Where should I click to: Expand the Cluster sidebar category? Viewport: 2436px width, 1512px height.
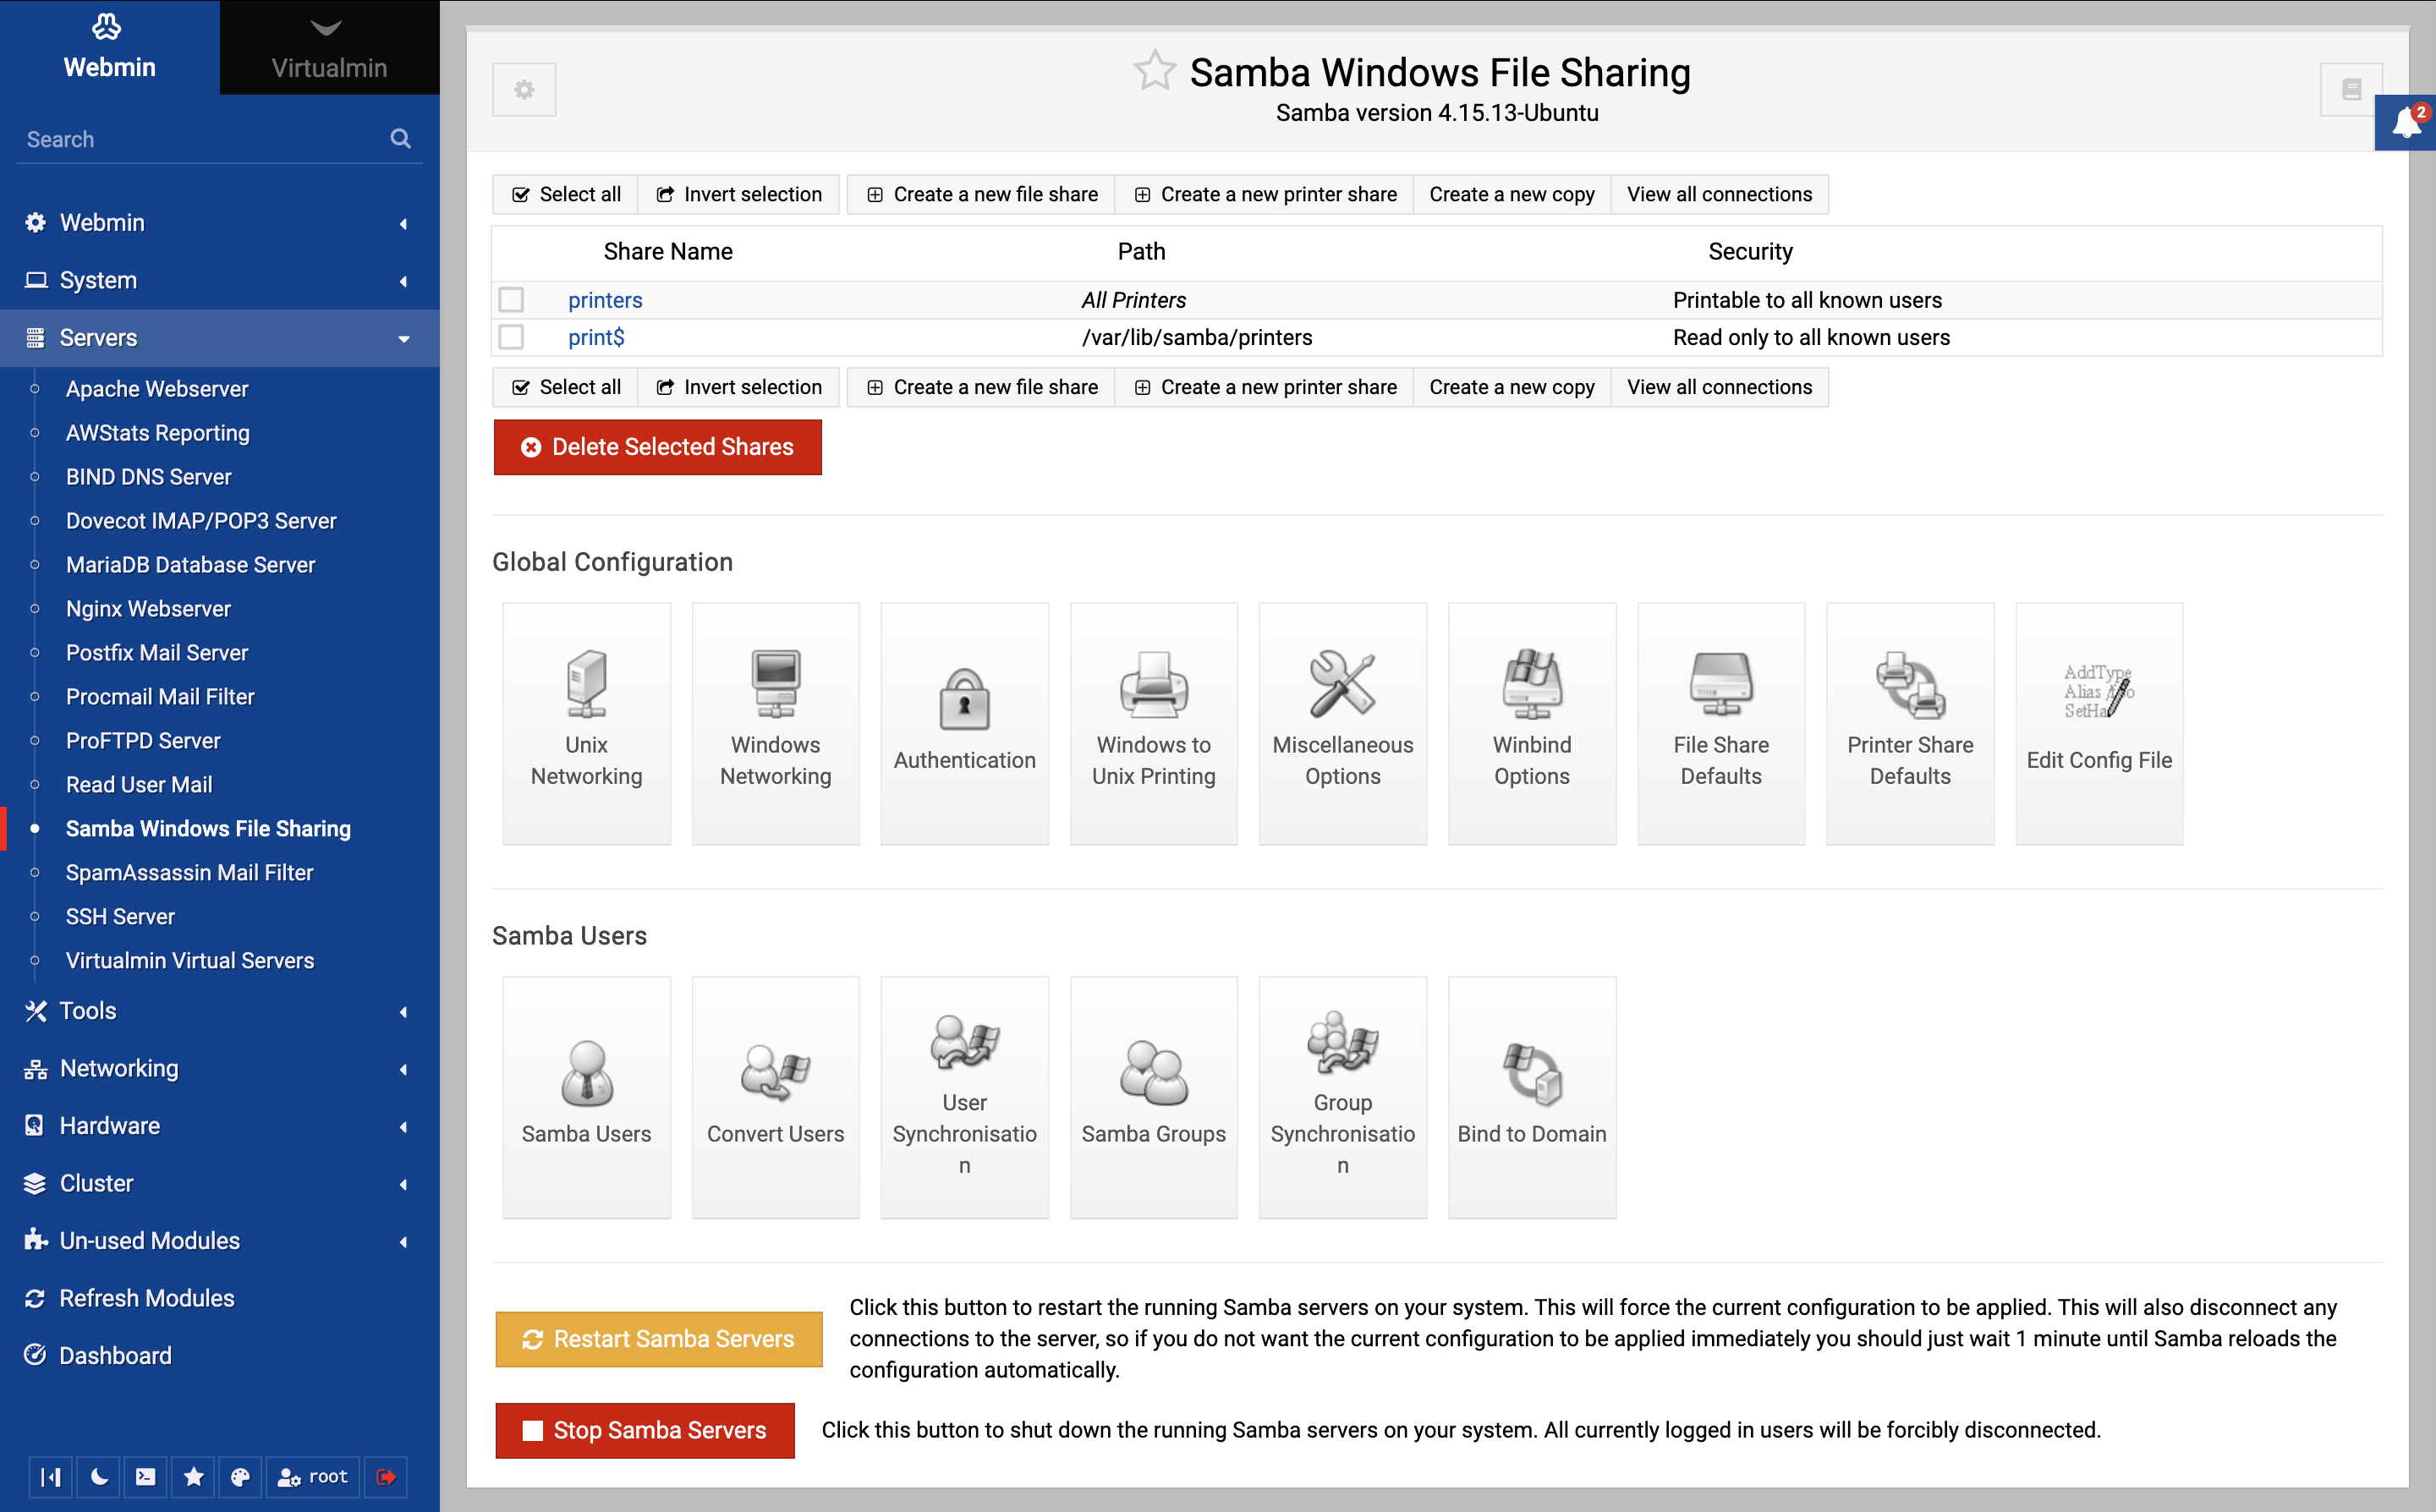219,1183
